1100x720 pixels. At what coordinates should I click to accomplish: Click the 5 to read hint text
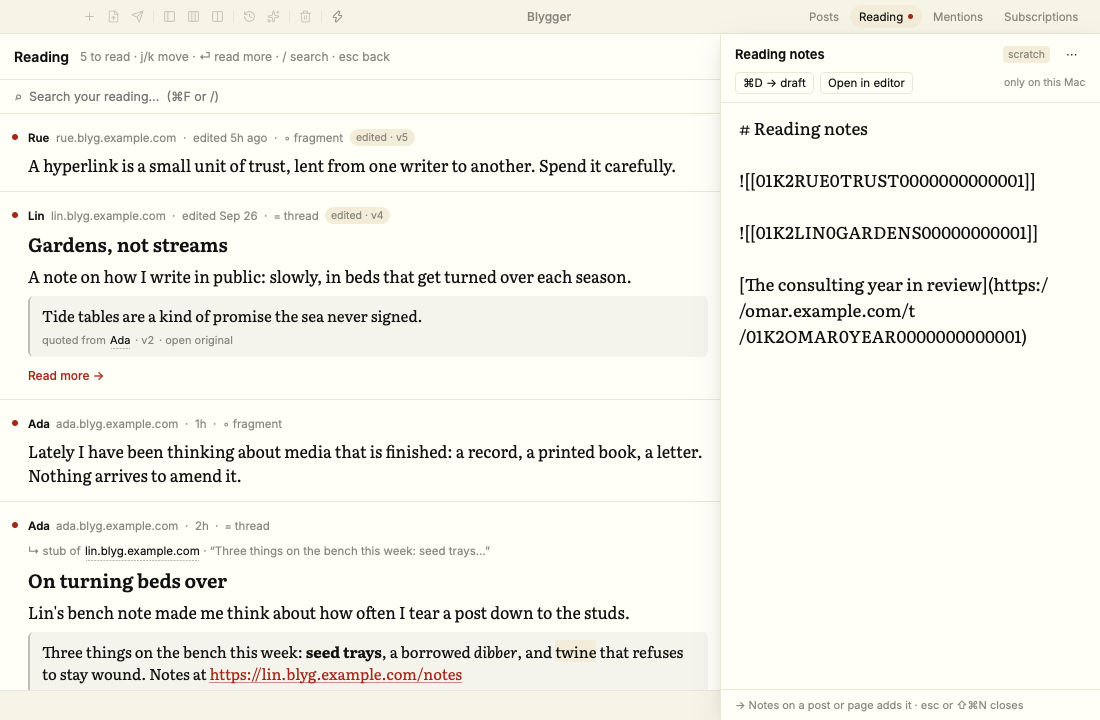tap(105, 57)
